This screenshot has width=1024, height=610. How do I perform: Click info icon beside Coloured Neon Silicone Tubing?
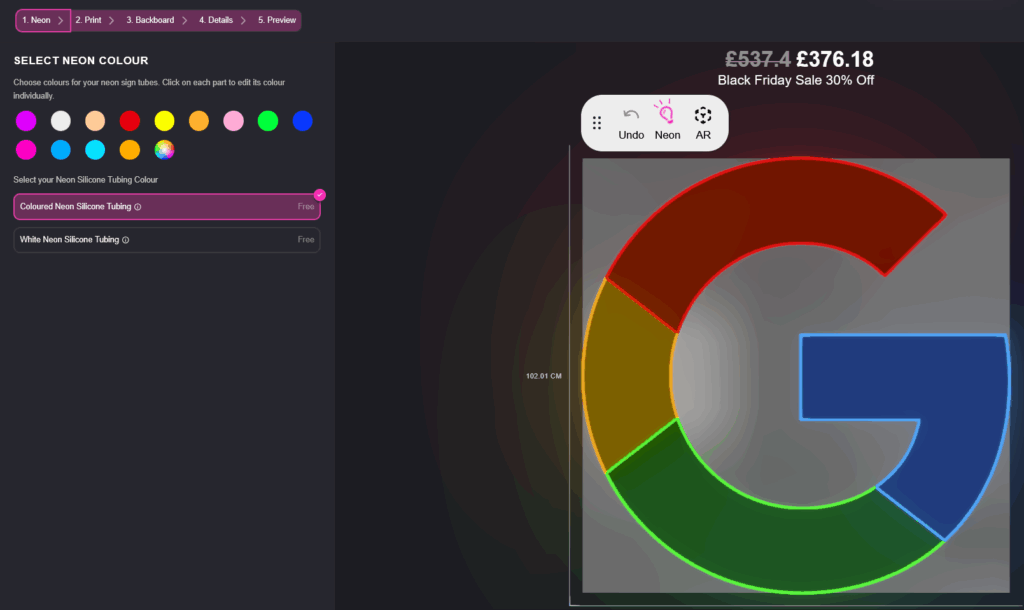[138, 207]
